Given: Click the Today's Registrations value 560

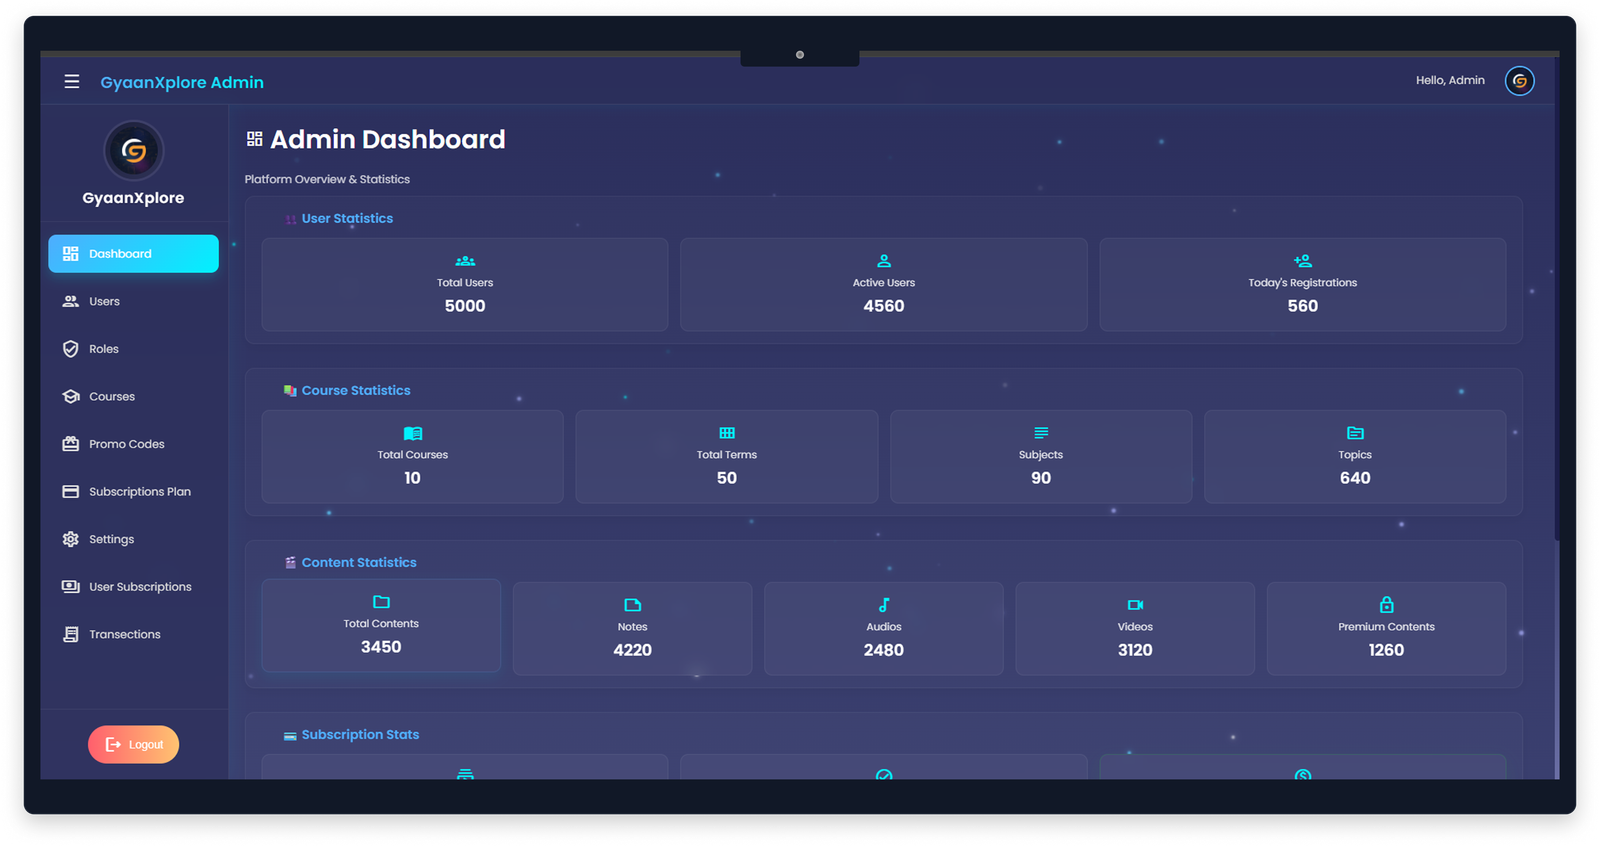Looking at the screenshot, I should [1302, 306].
